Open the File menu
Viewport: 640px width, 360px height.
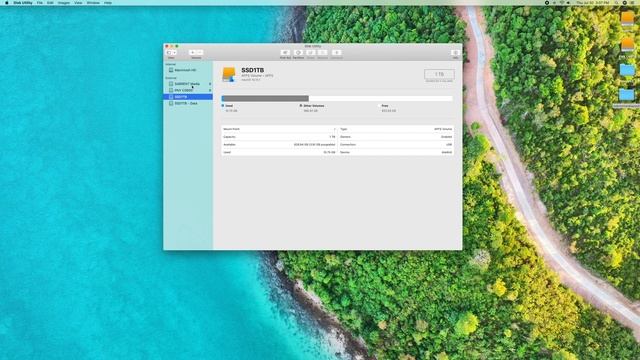pyautogui.click(x=40, y=3)
